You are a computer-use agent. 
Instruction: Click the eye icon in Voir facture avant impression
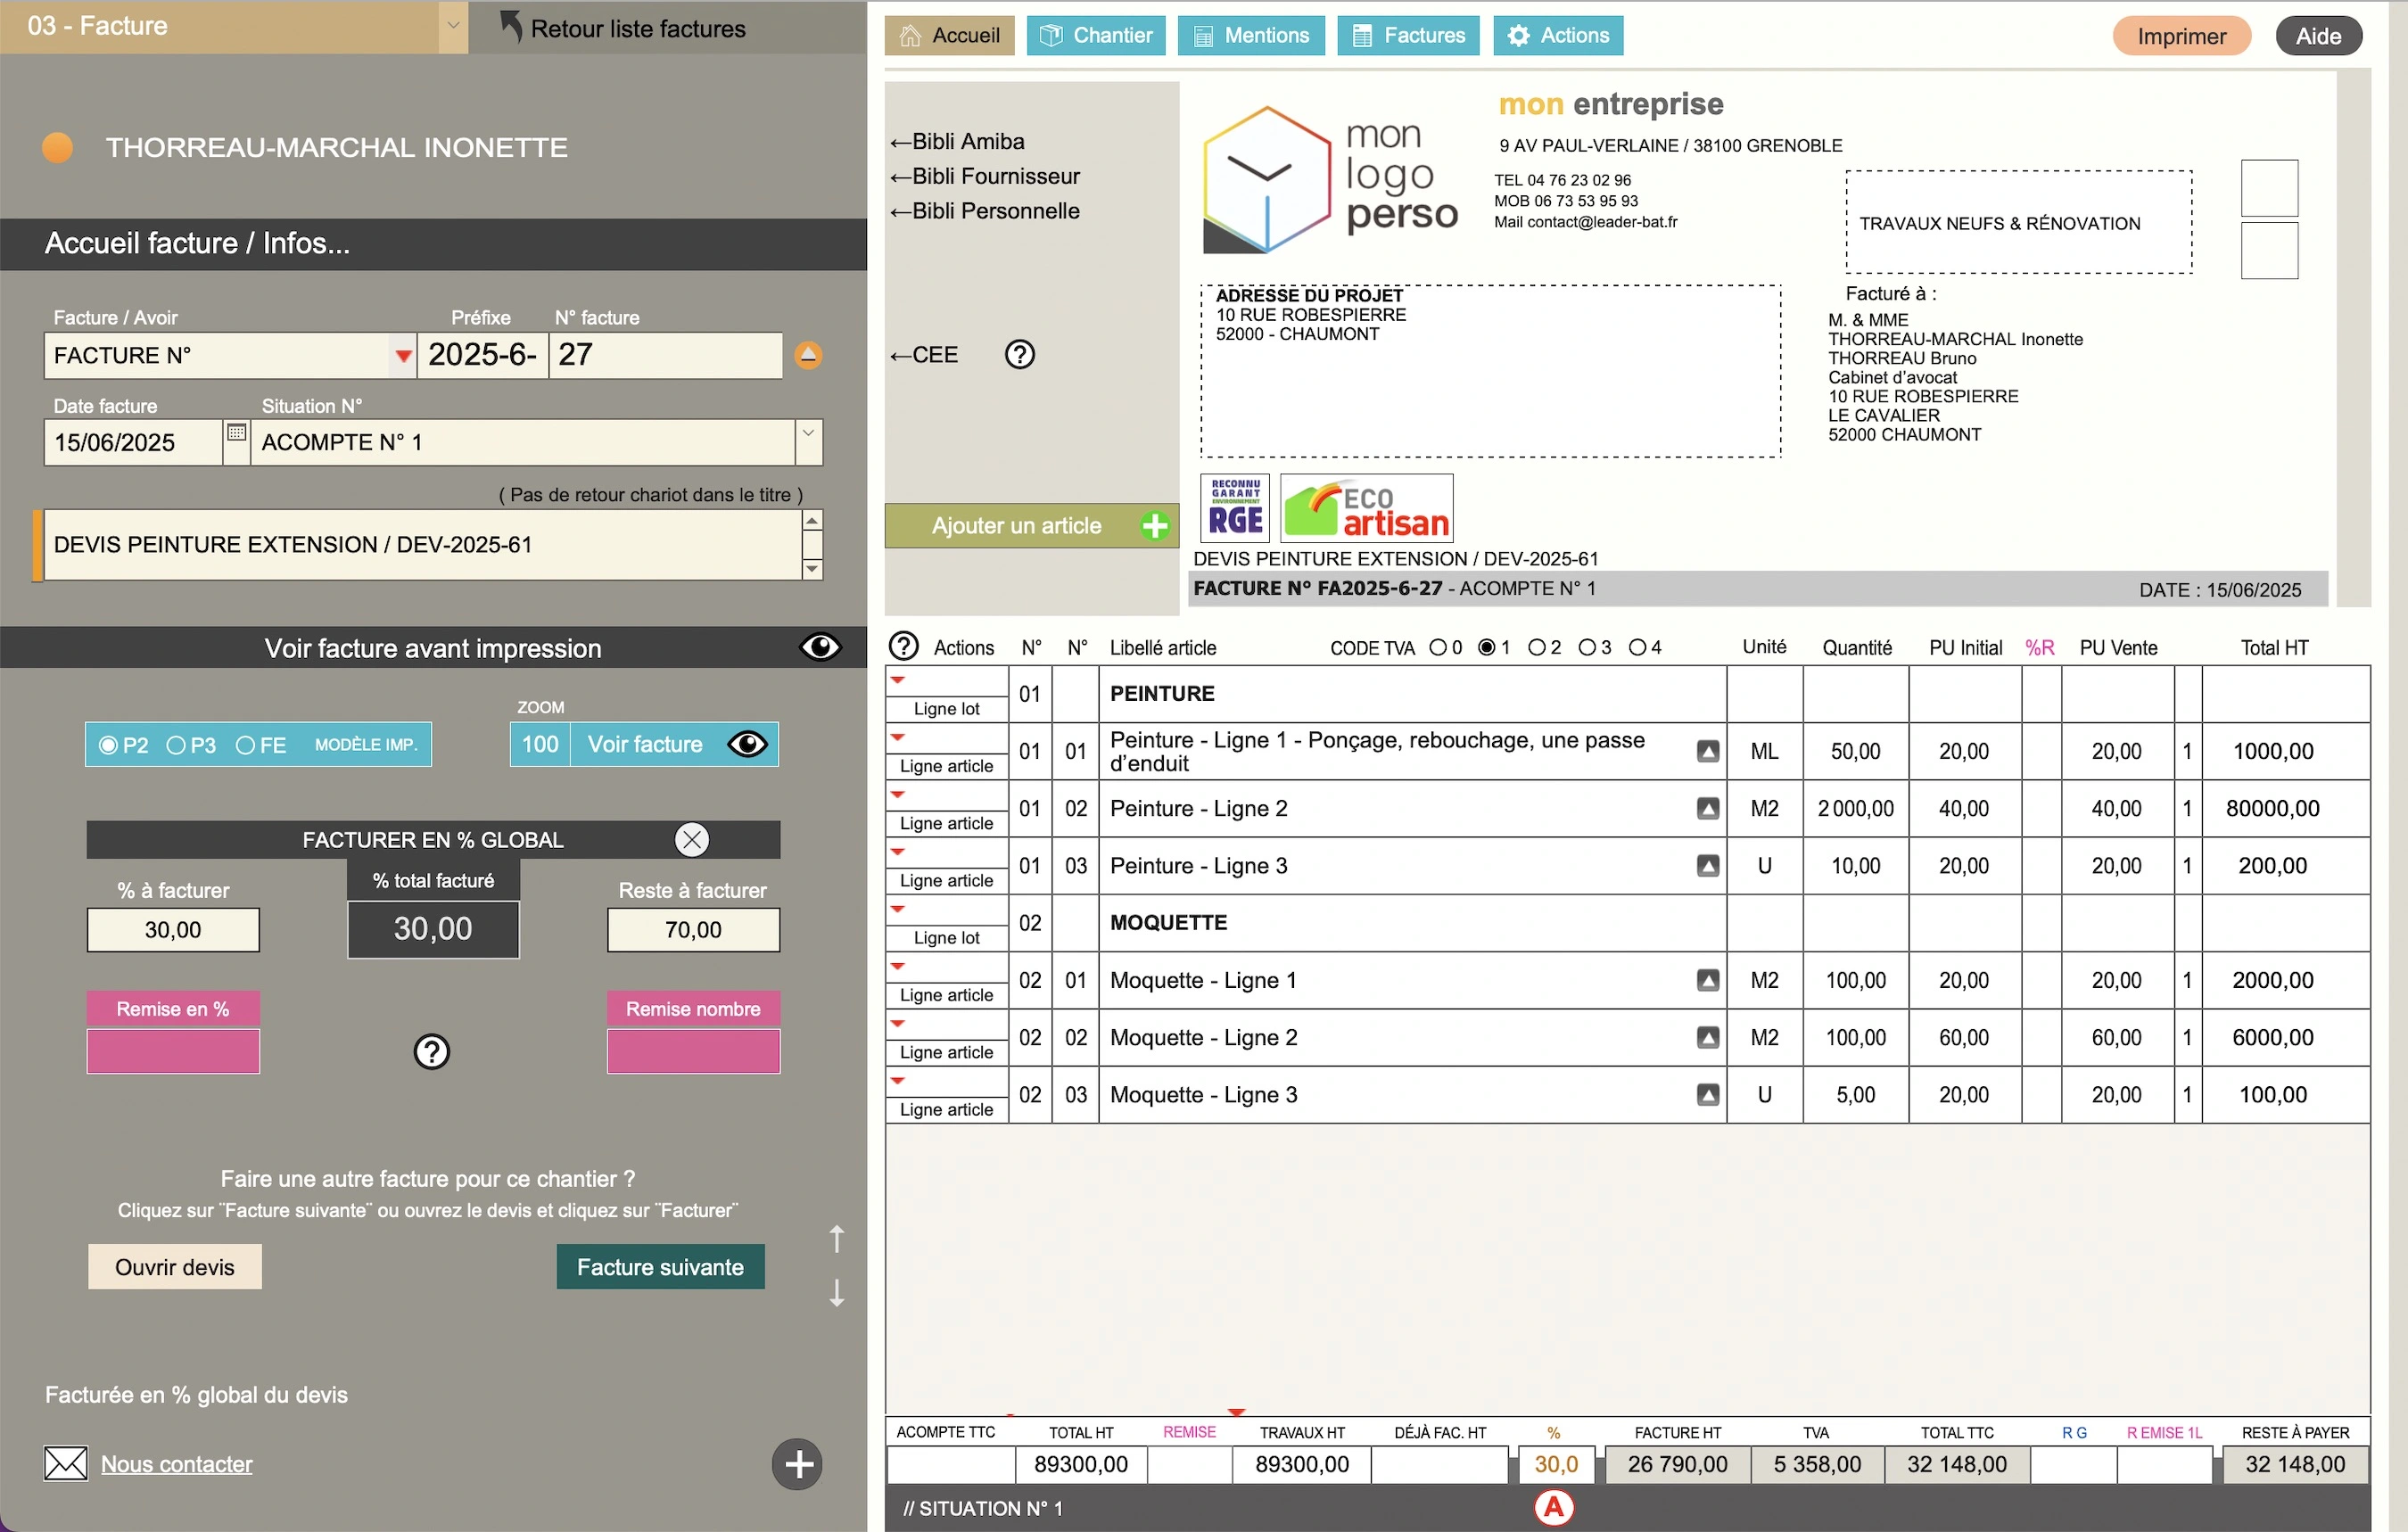click(820, 648)
